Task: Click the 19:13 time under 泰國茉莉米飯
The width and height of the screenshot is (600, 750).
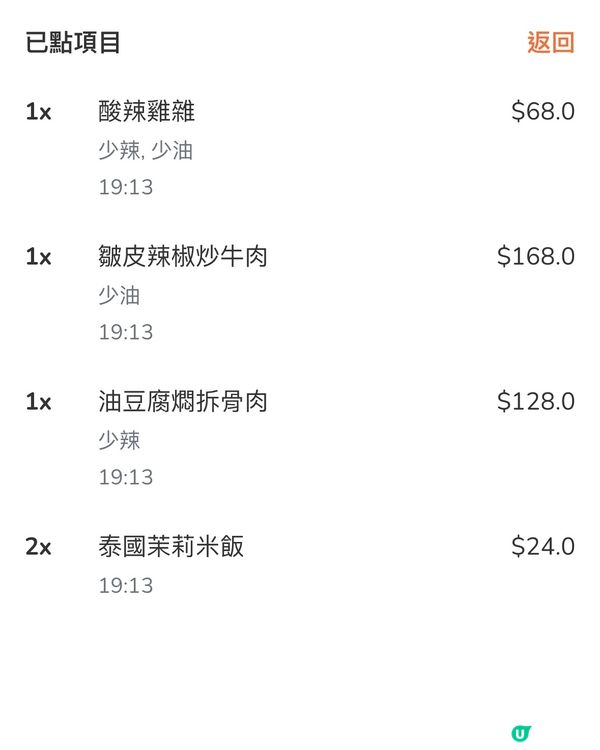Action: (125, 586)
